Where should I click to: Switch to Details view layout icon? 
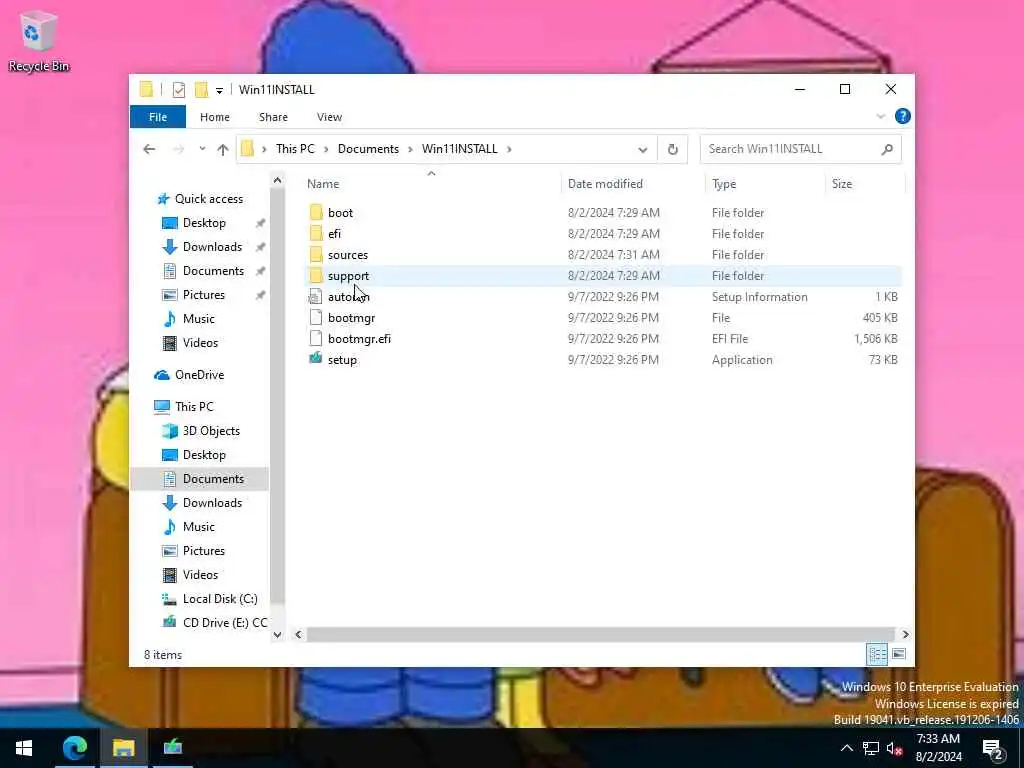(876, 654)
